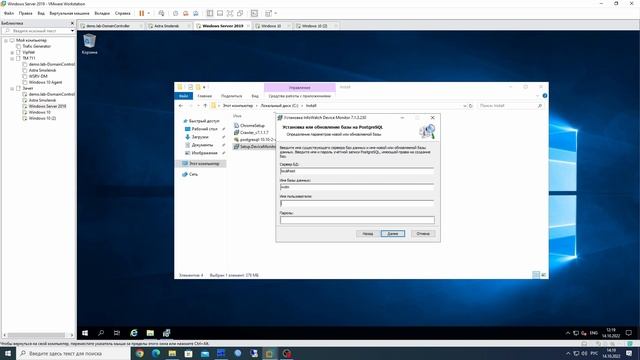This screenshot has width=640, height=360.
Task: Open the Справка menu
Action: tap(122, 13)
